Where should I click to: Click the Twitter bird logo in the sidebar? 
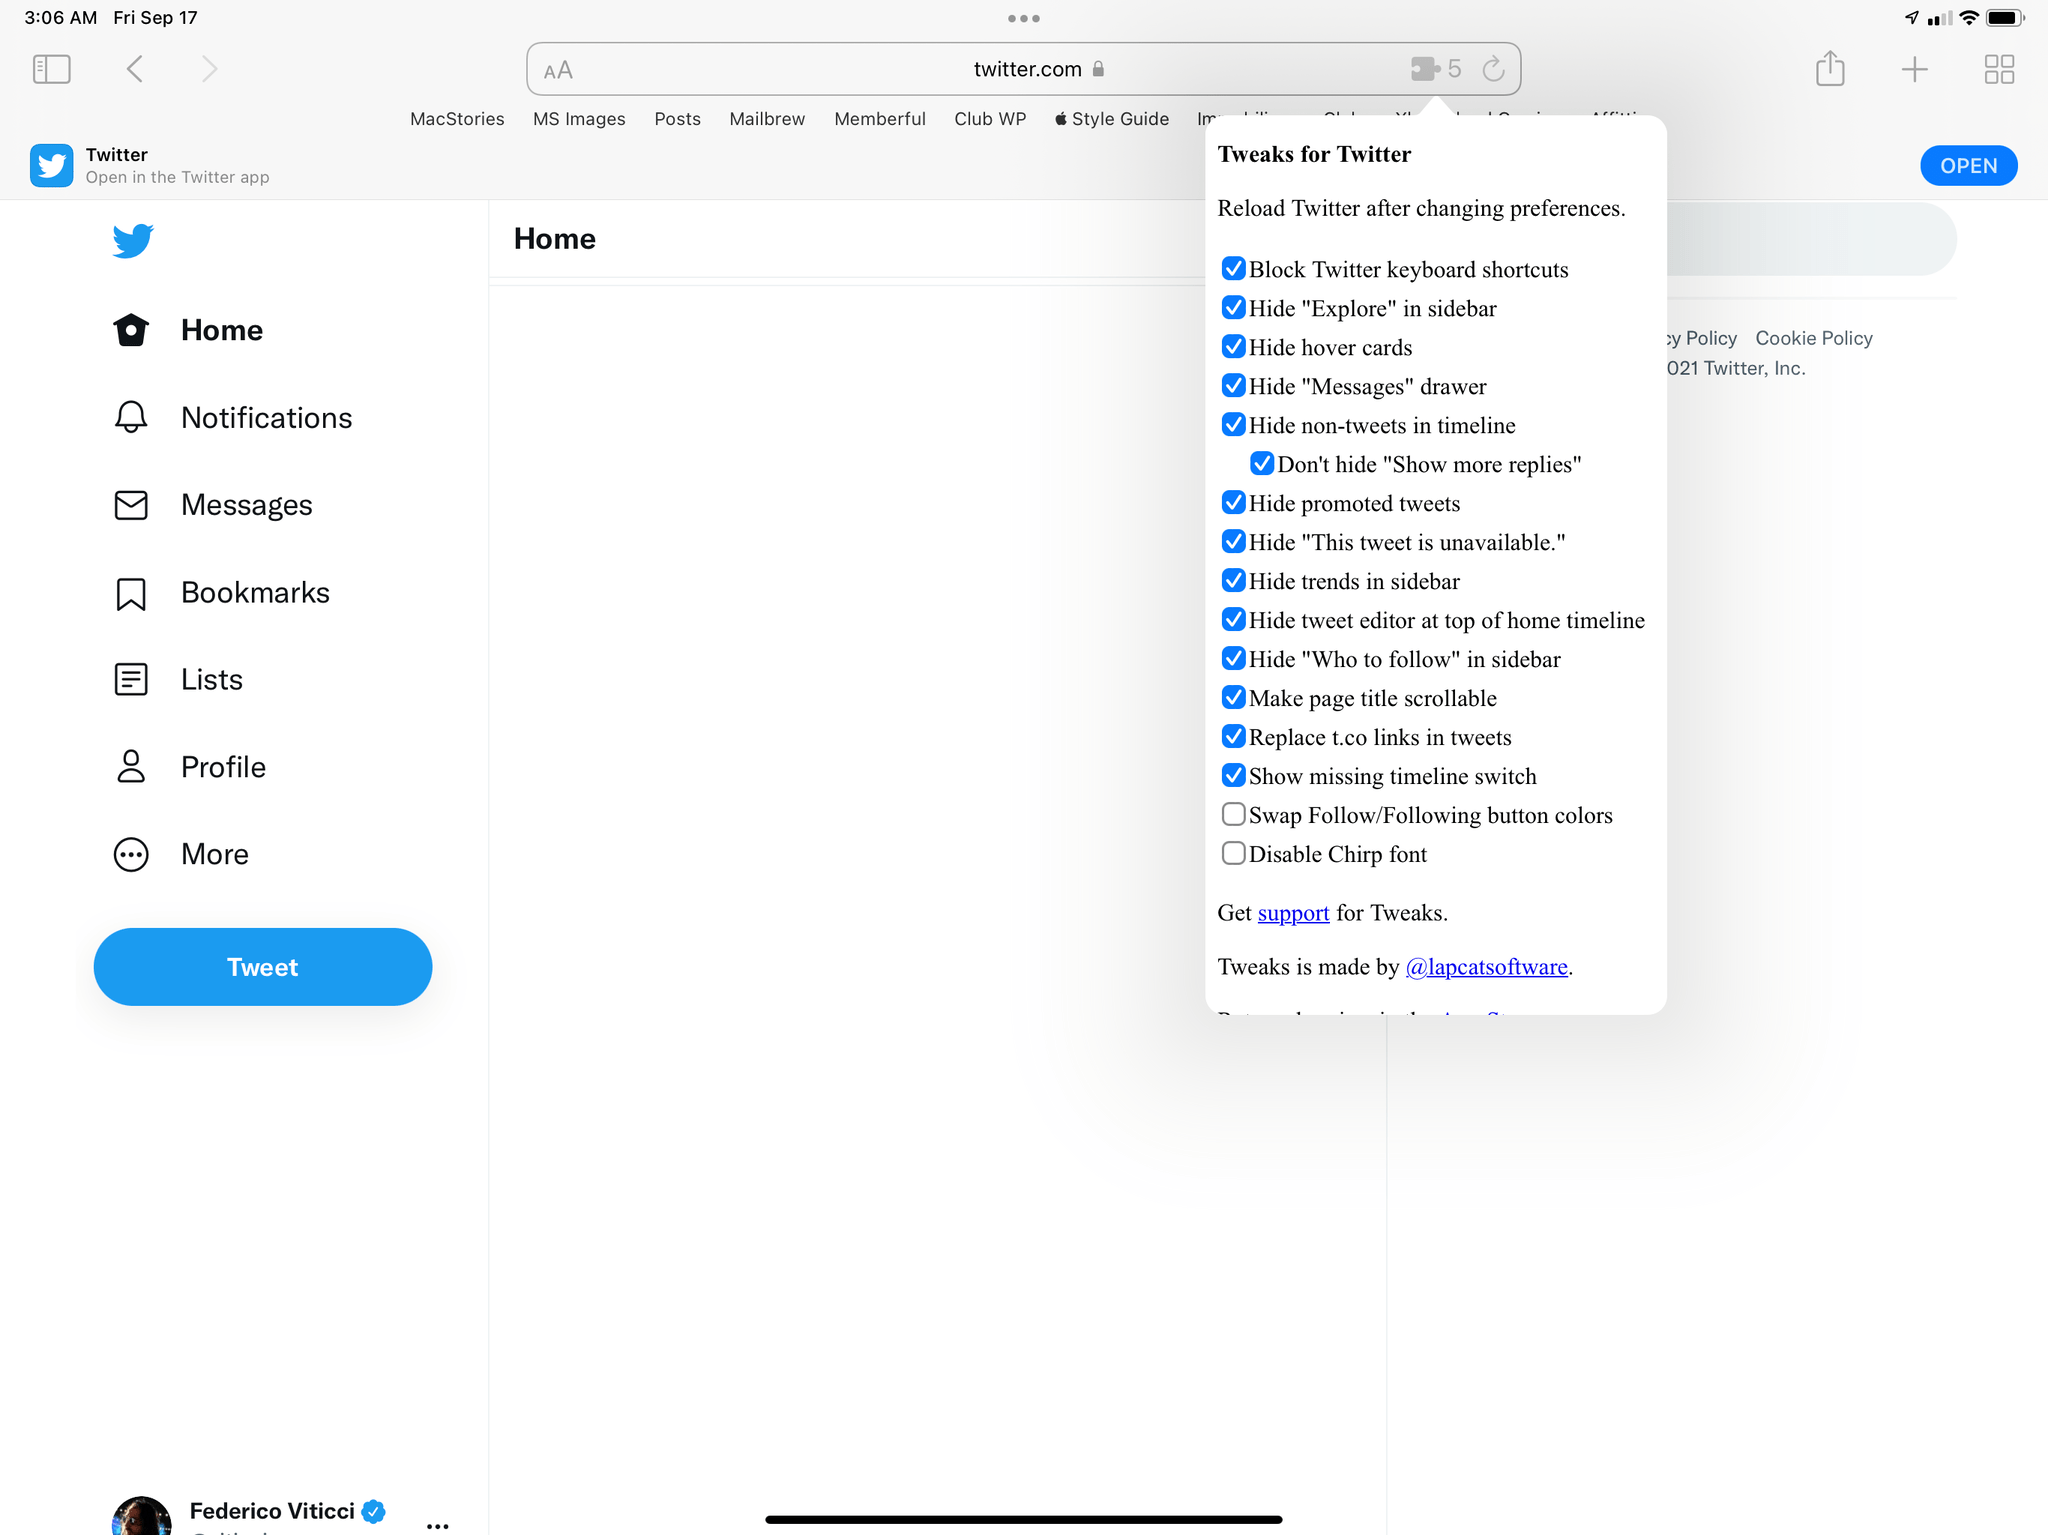[133, 240]
